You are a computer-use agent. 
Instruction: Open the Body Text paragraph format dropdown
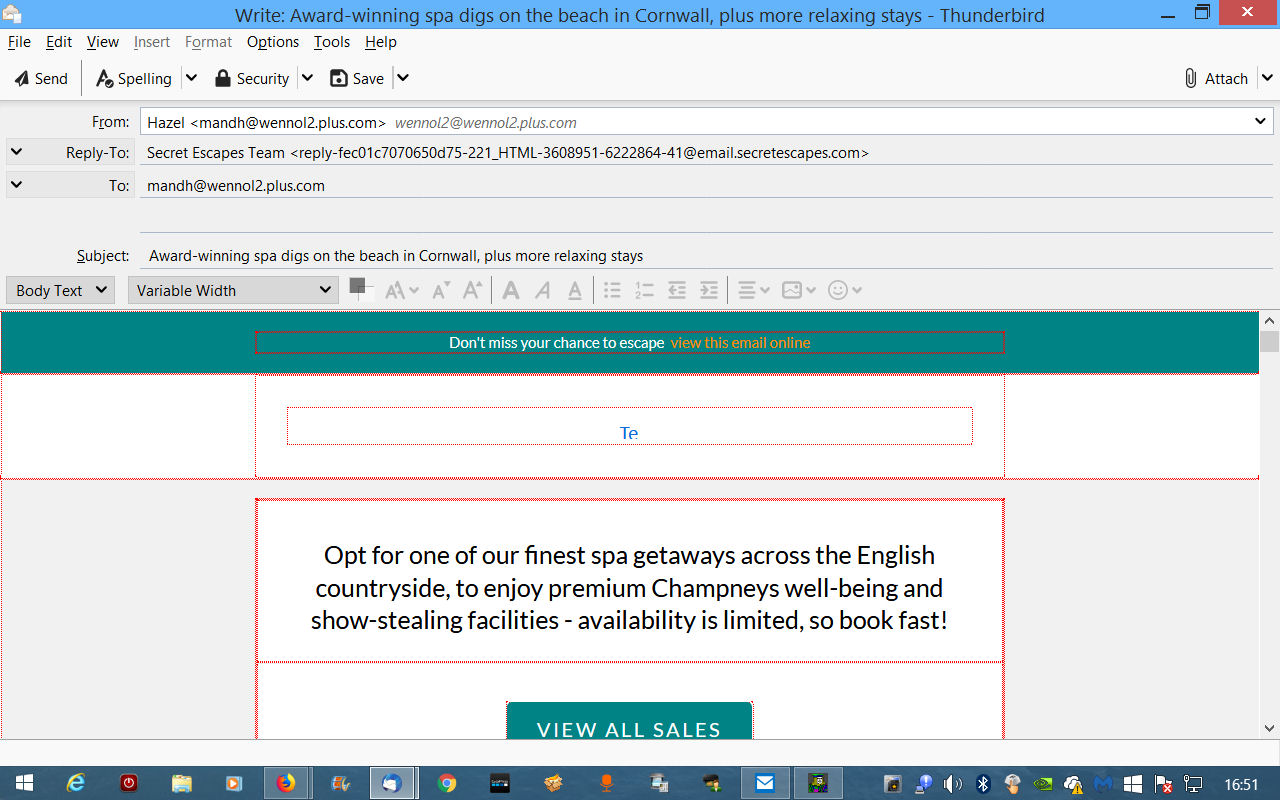61,290
